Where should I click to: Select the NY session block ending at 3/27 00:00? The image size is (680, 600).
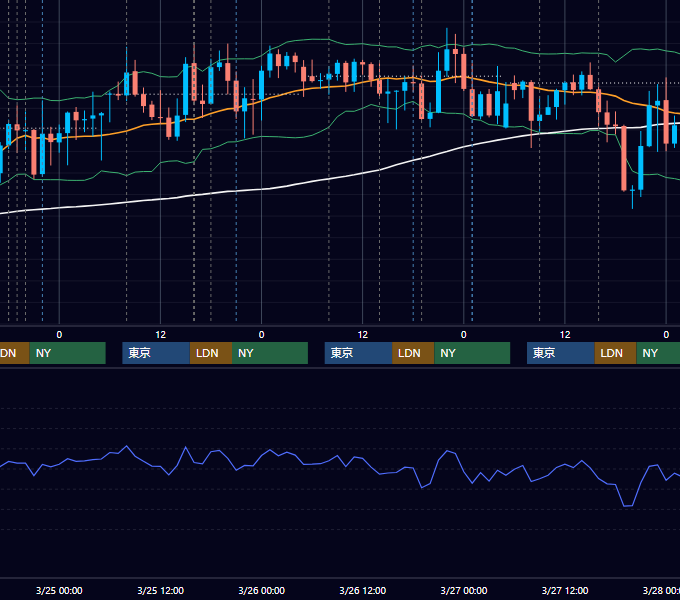[472, 353]
